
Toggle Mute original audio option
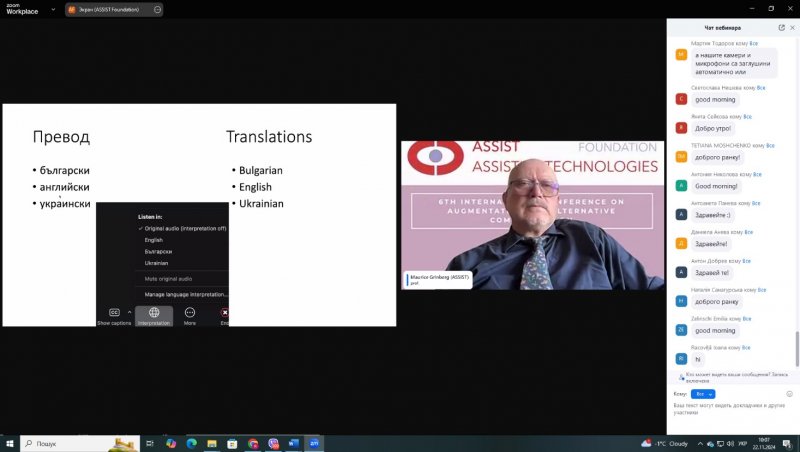pyautogui.click(x=168, y=278)
